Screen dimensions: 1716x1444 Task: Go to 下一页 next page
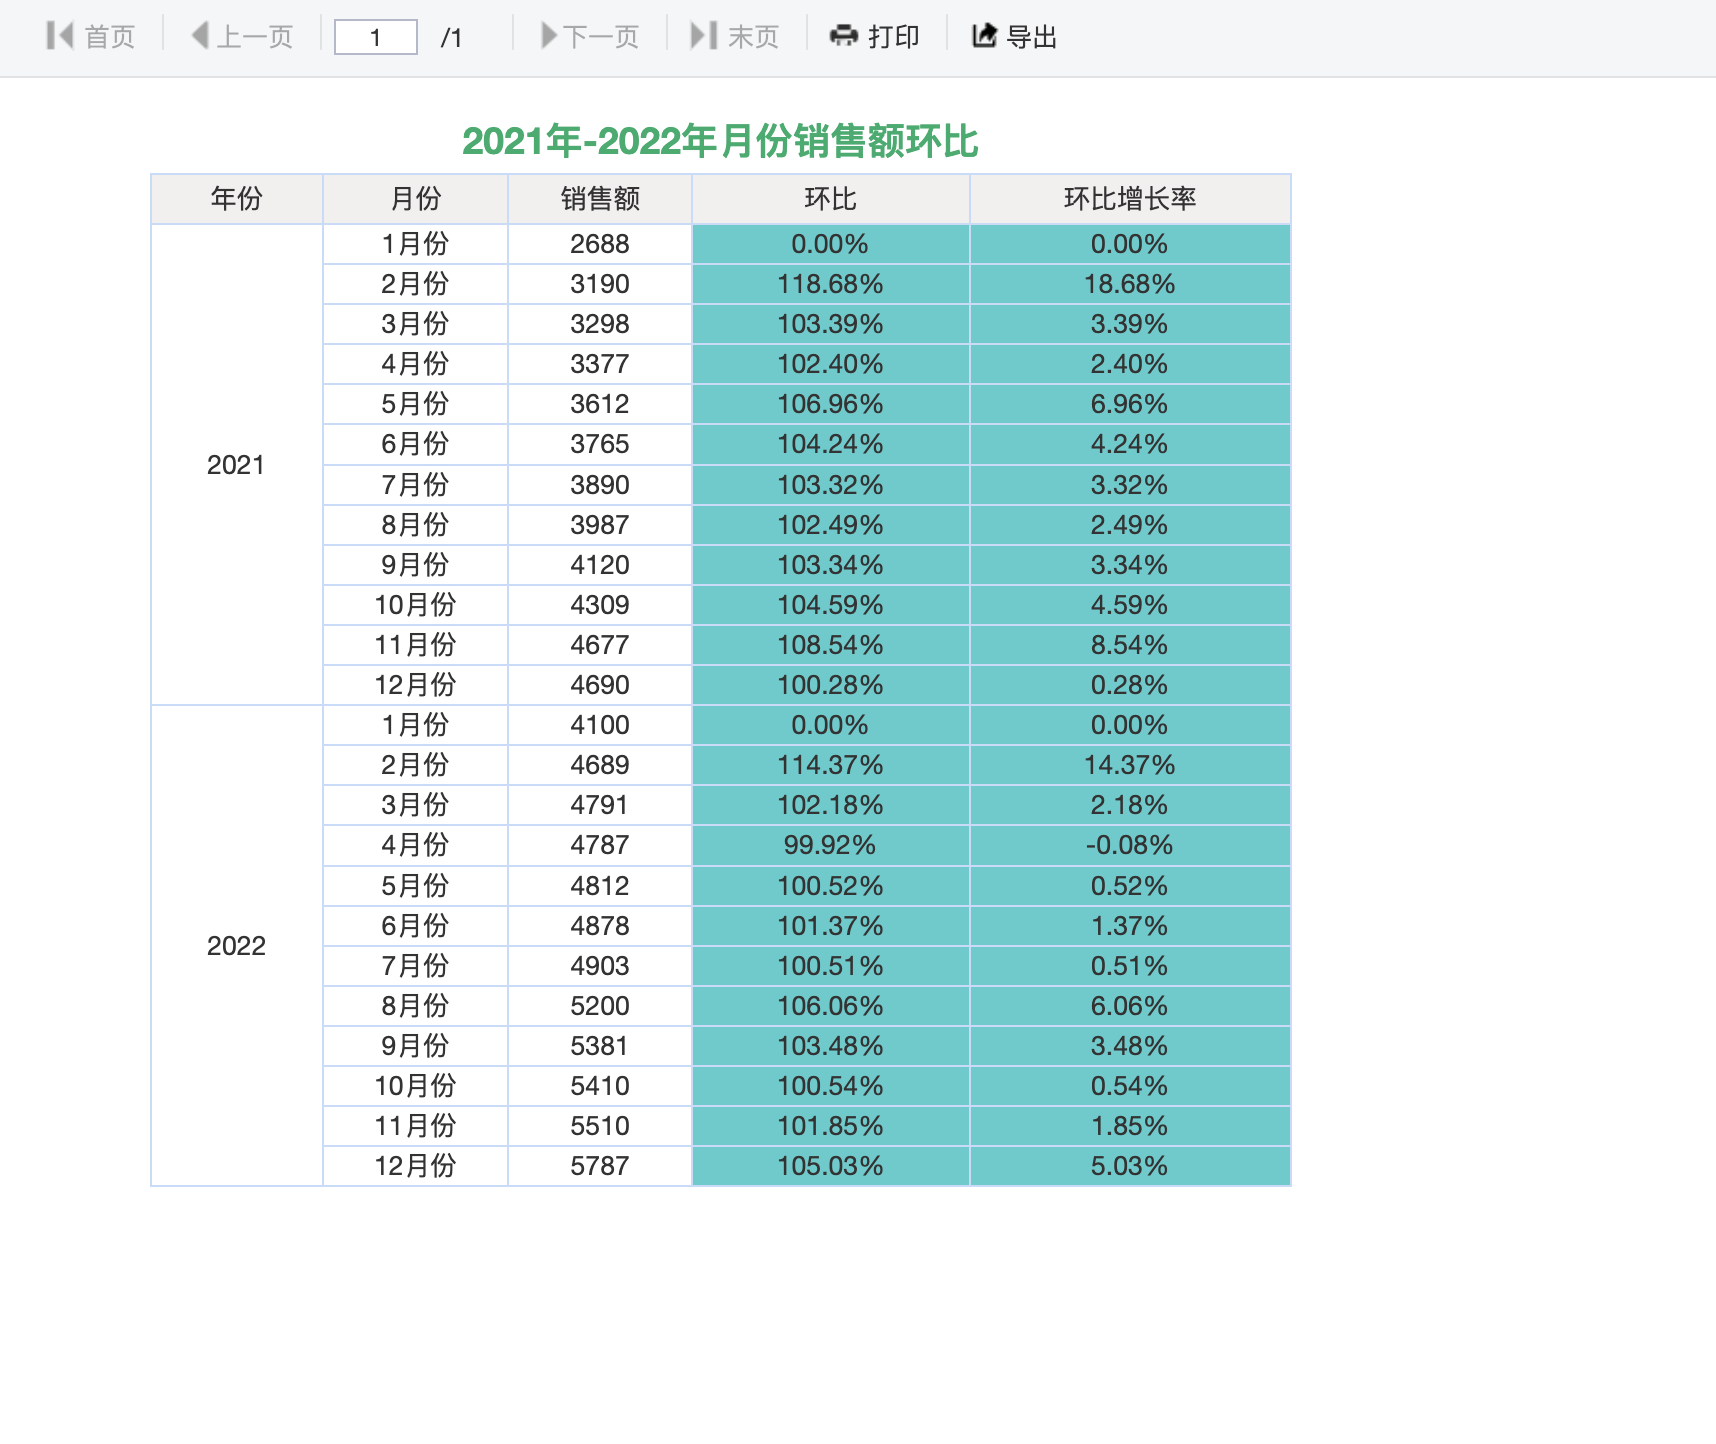(x=590, y=36)
